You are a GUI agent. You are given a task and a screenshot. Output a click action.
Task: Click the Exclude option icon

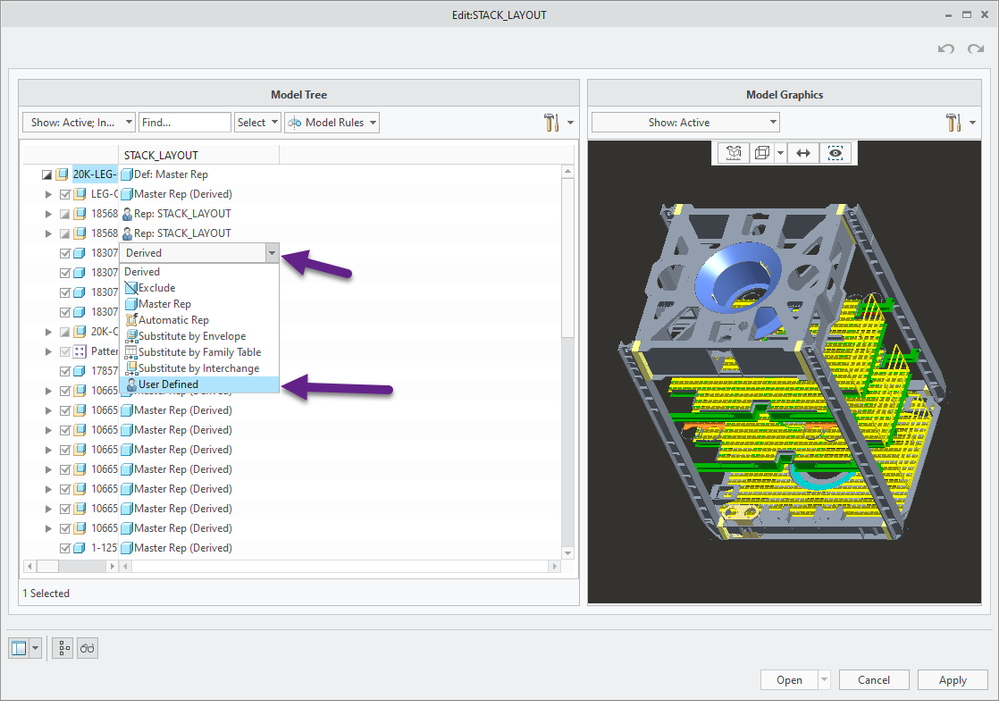tap(131, 288)
